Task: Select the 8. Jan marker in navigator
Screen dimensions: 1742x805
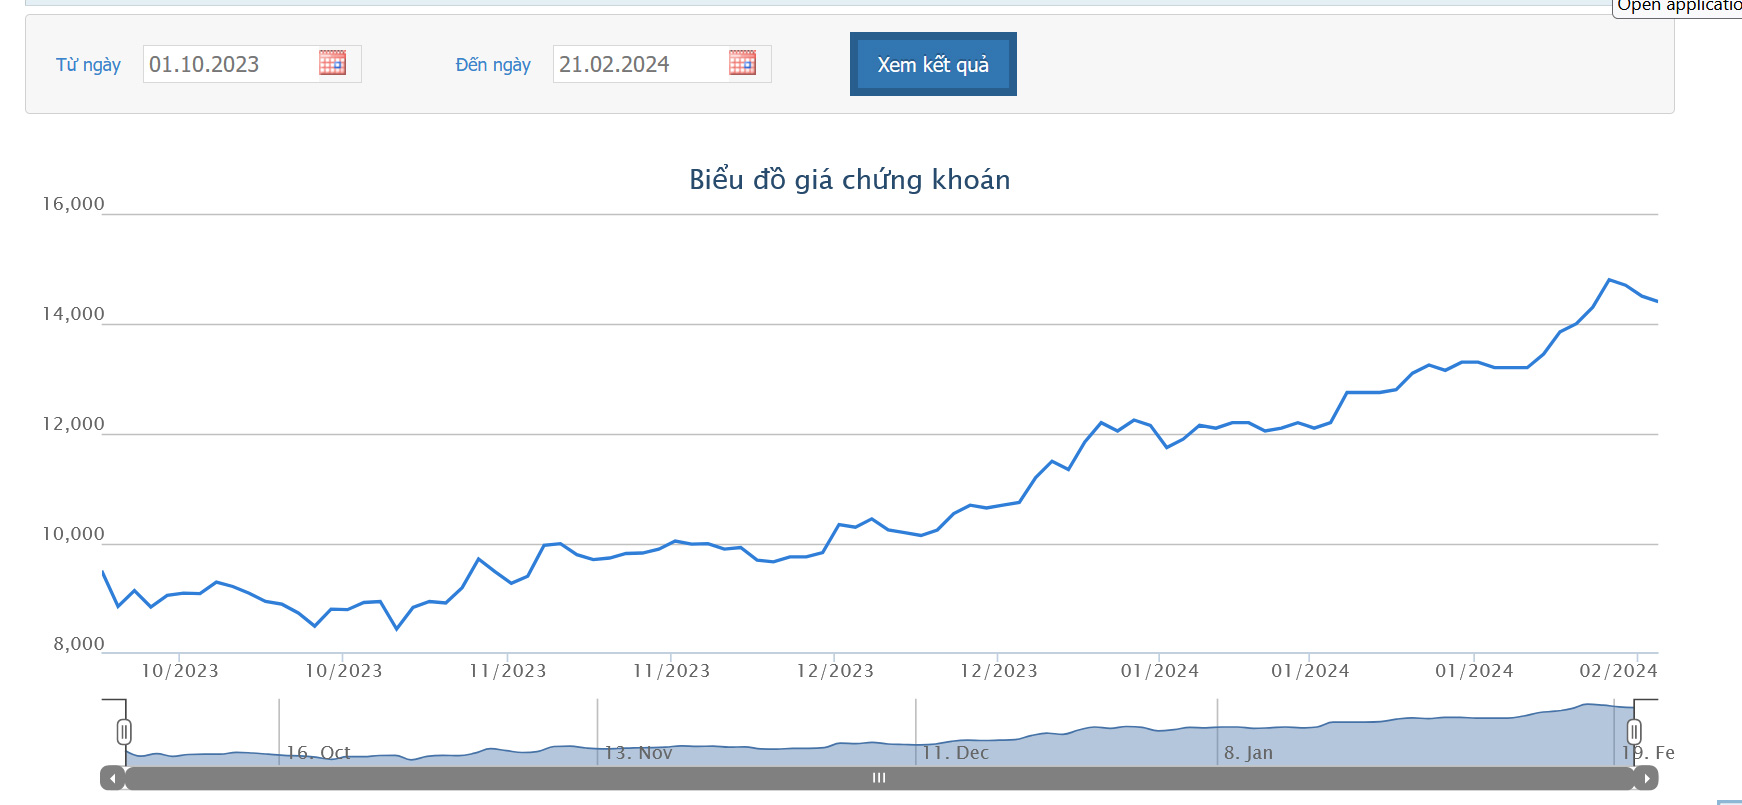Action: click(1248, 752)
